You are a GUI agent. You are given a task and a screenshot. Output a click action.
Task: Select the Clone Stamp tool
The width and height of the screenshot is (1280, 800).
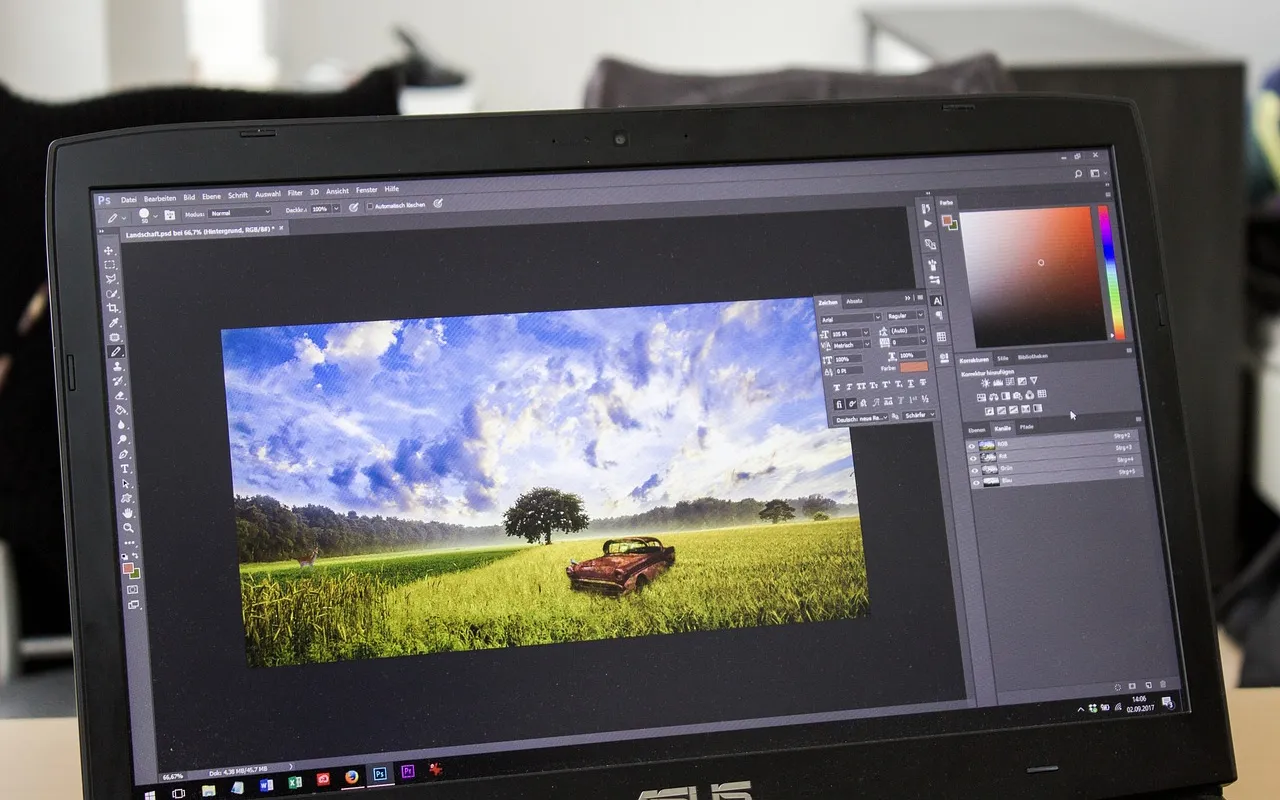point(117,366)
